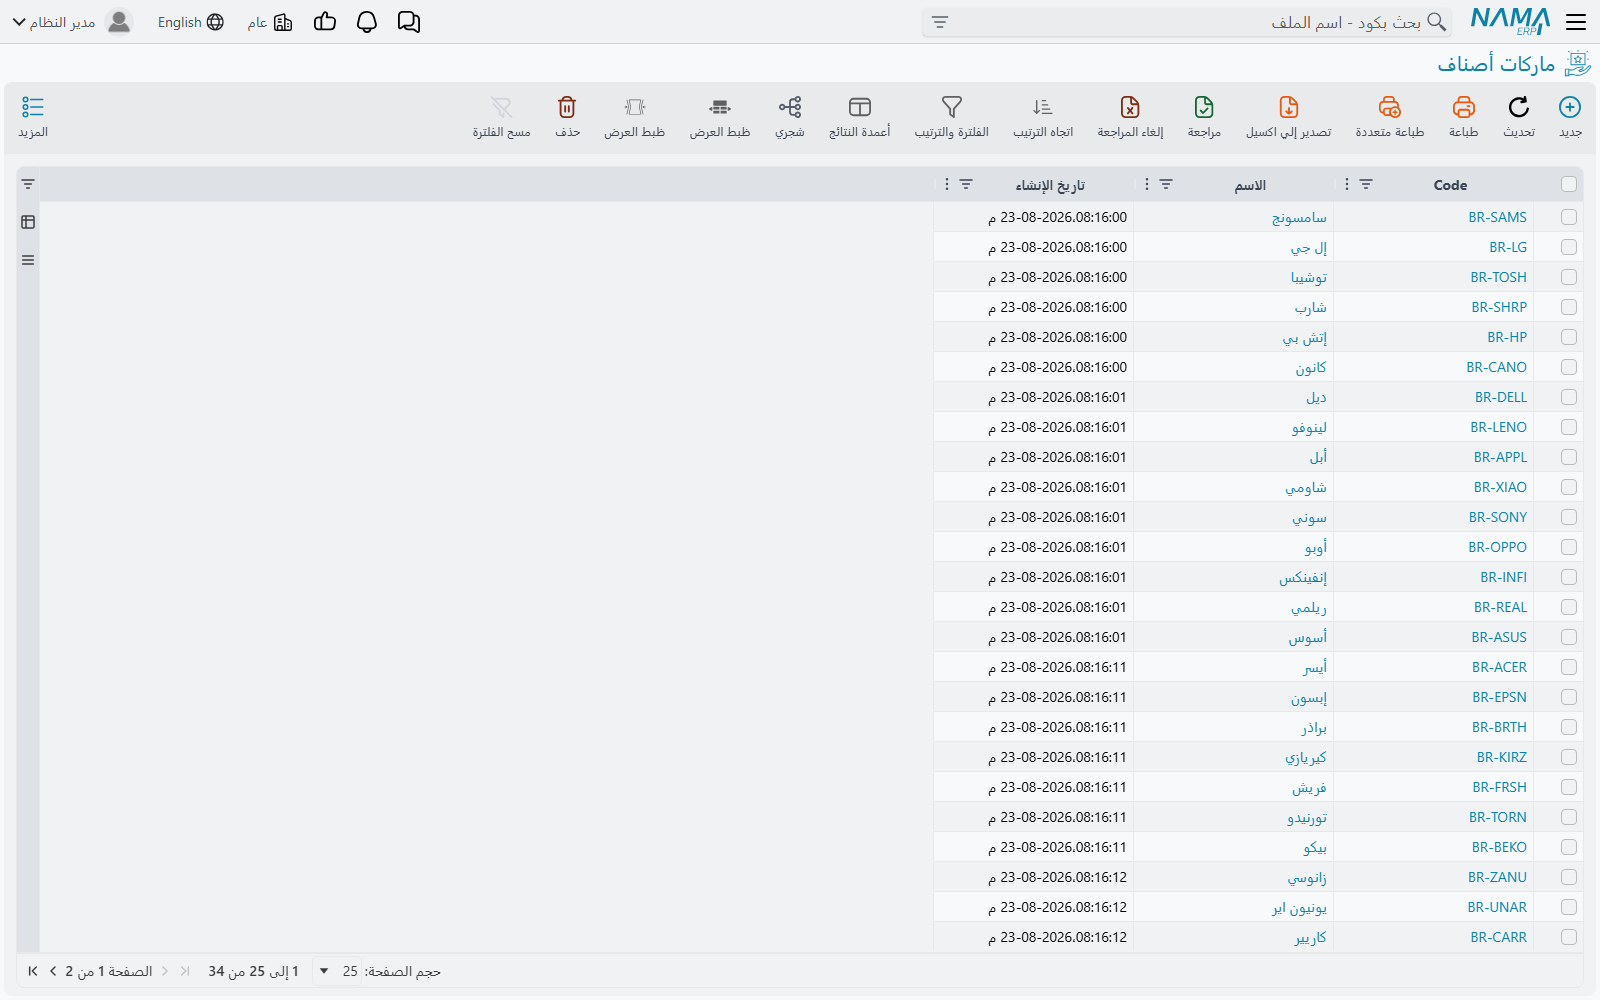The width and height of the screenshot is (1600, 1000).
Task: Open the المزيد more menu
Action: 33,117
